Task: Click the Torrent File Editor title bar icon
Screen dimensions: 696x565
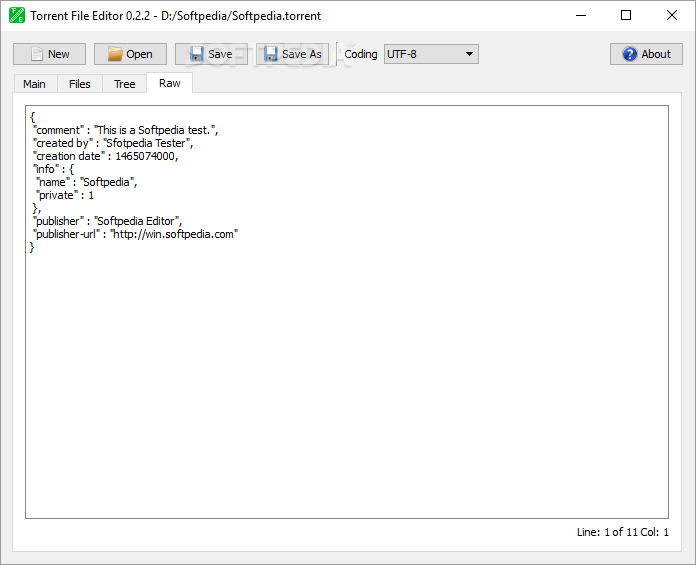Action: click(x=17, y=15)
